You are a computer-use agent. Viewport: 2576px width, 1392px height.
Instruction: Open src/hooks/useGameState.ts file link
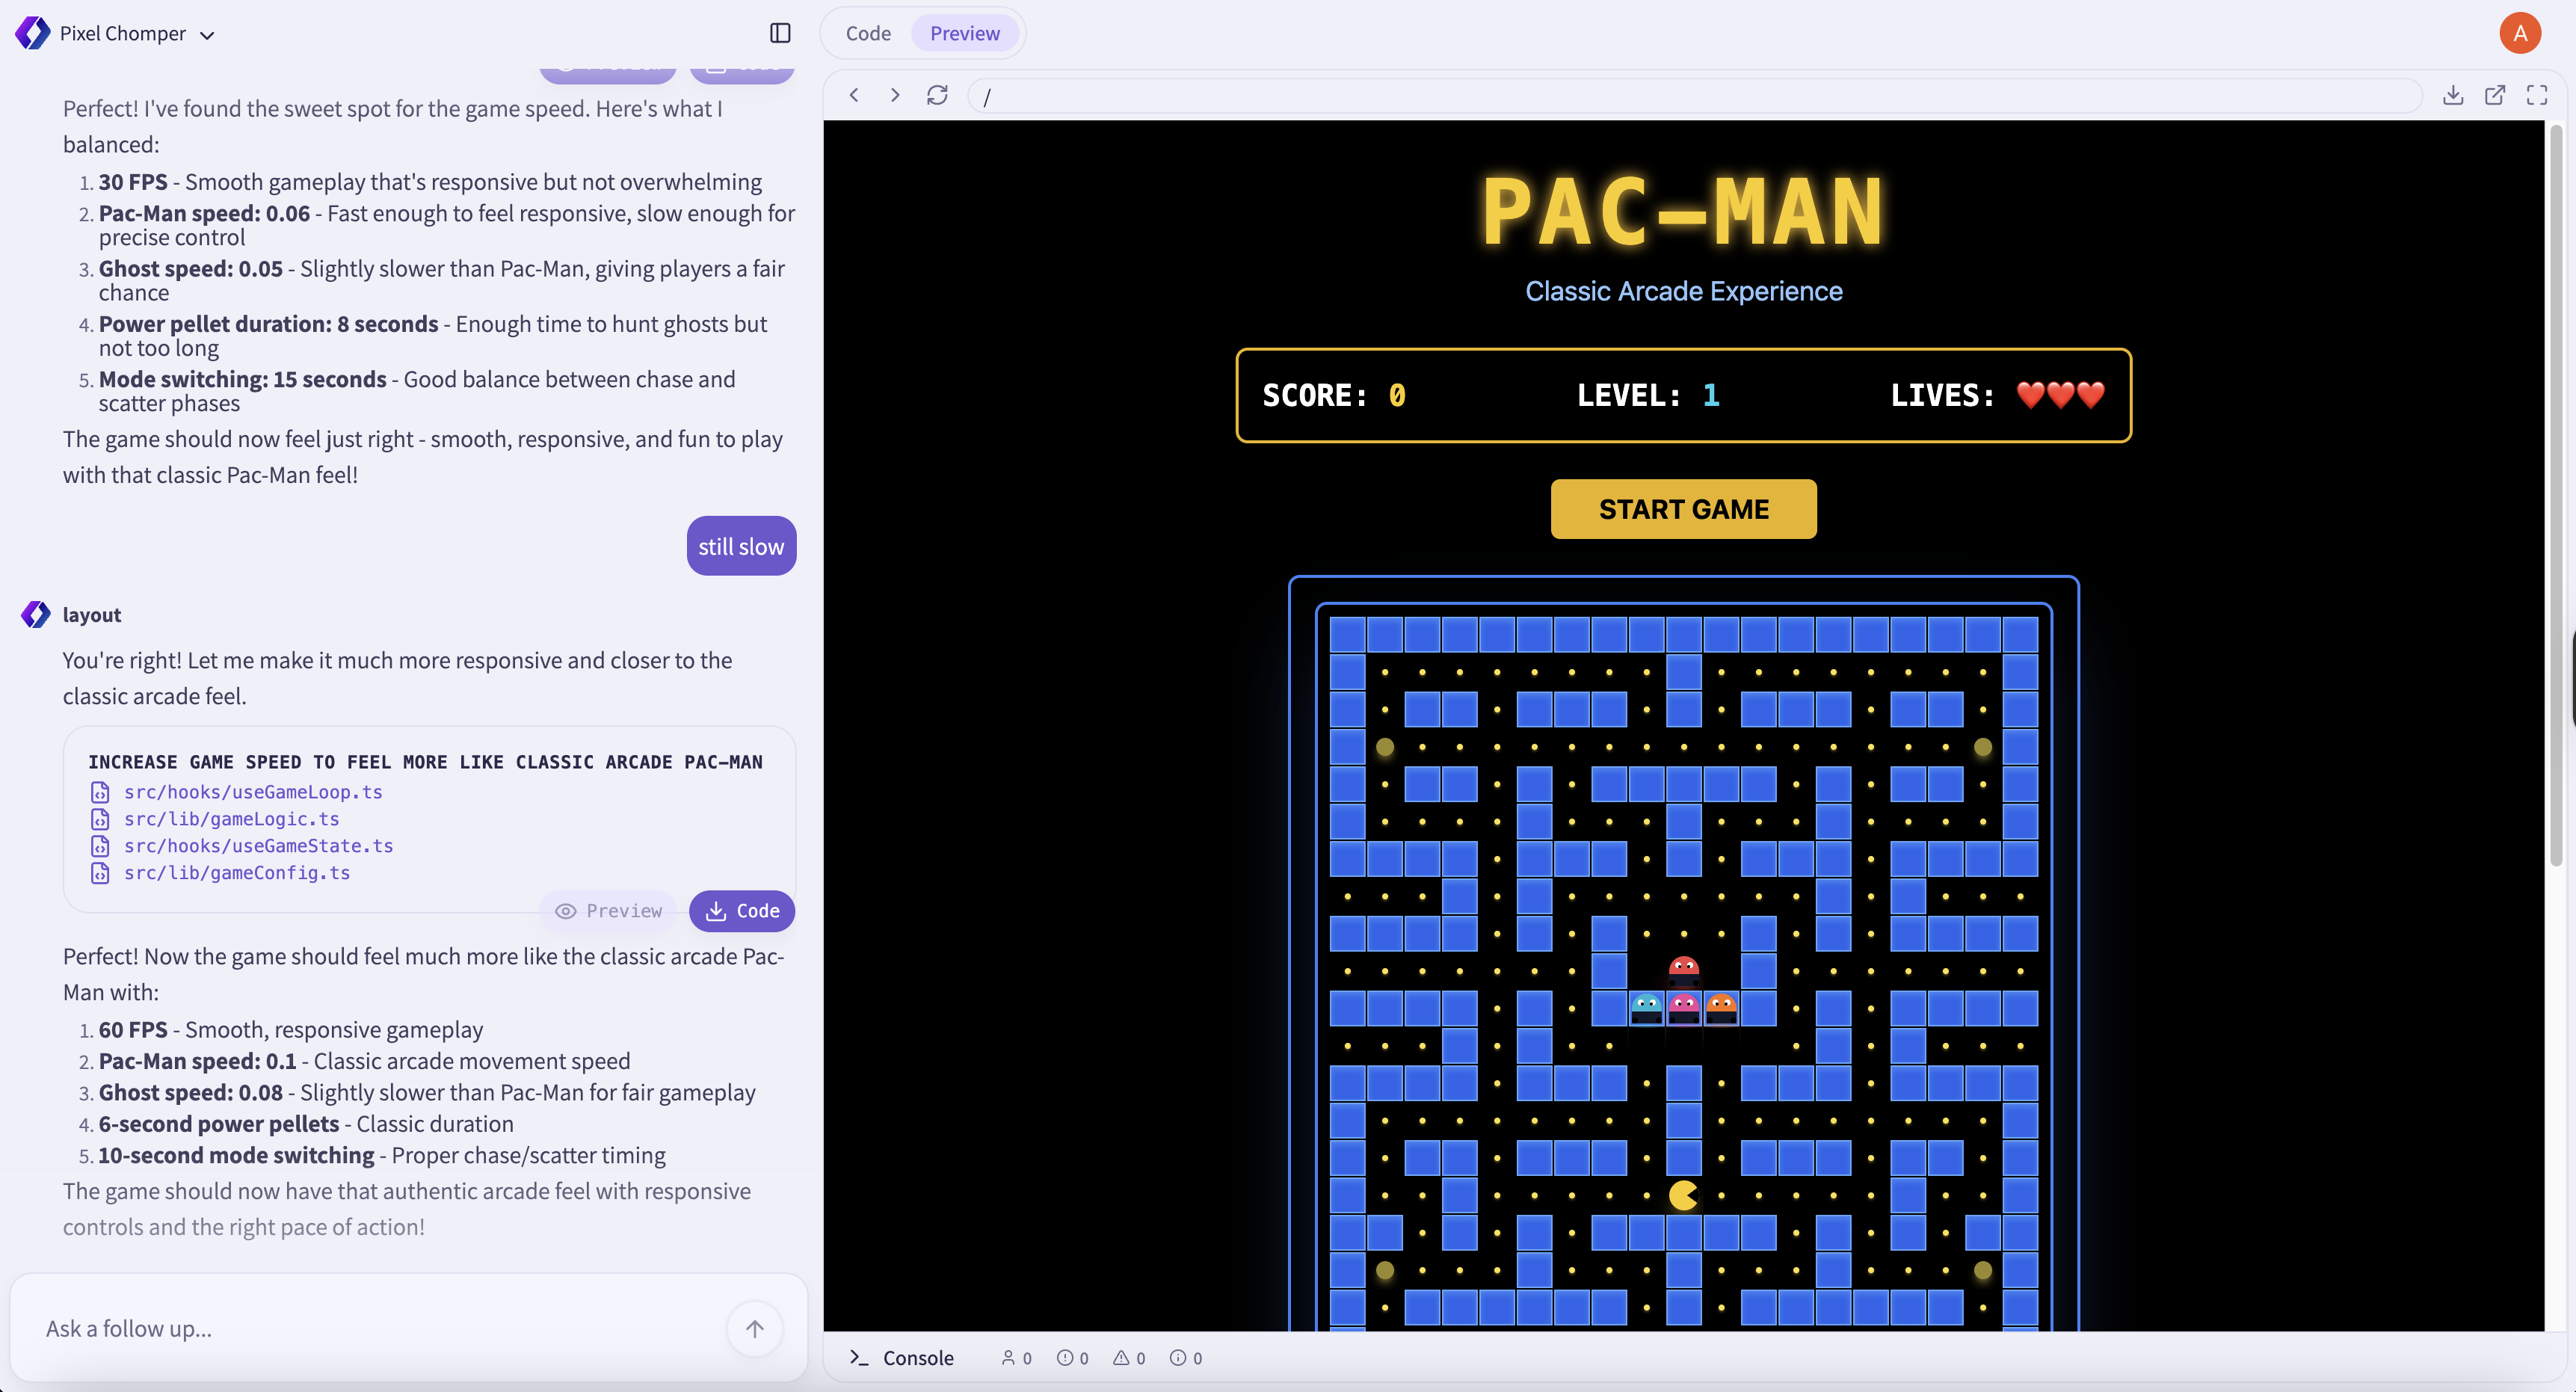(x=258, y=846)
